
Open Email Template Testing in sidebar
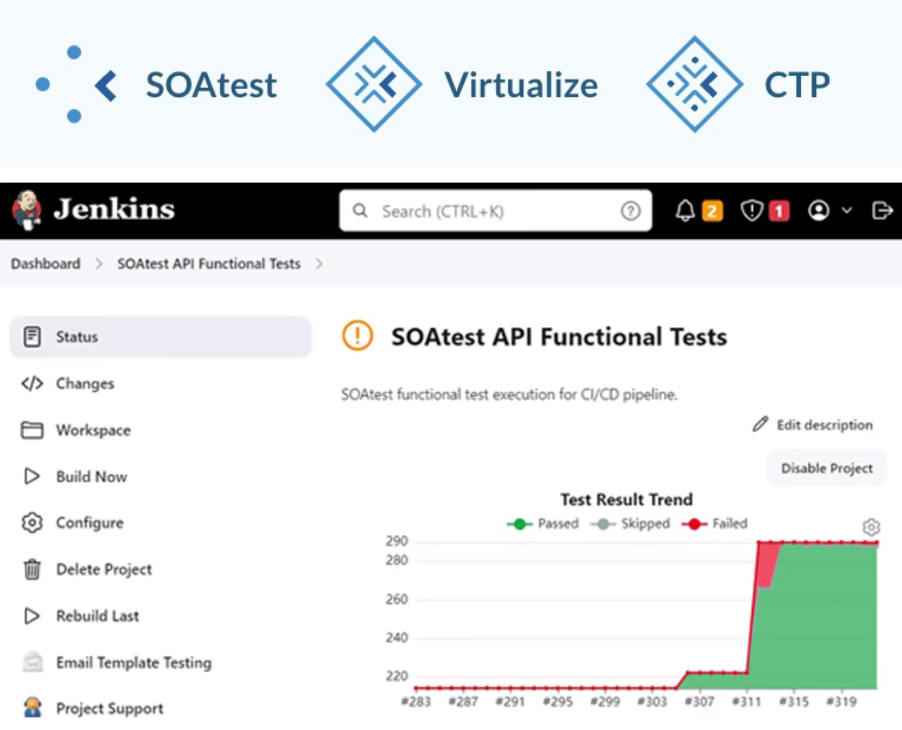(134, 662)
